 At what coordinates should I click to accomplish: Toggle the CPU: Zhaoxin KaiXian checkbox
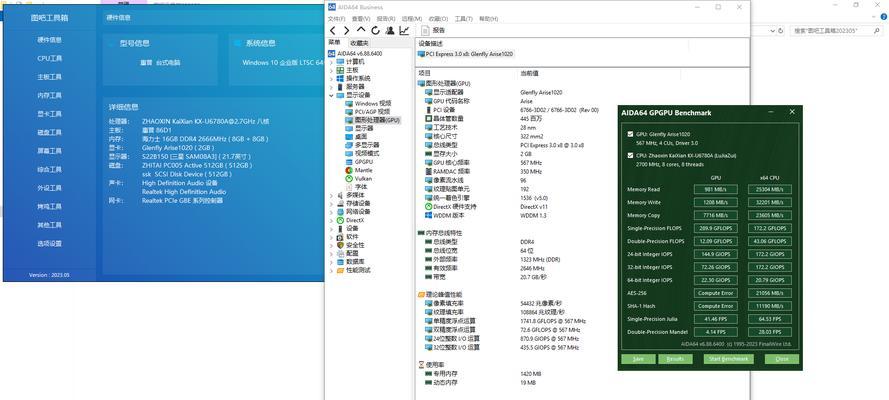click(x=631, y=155)
